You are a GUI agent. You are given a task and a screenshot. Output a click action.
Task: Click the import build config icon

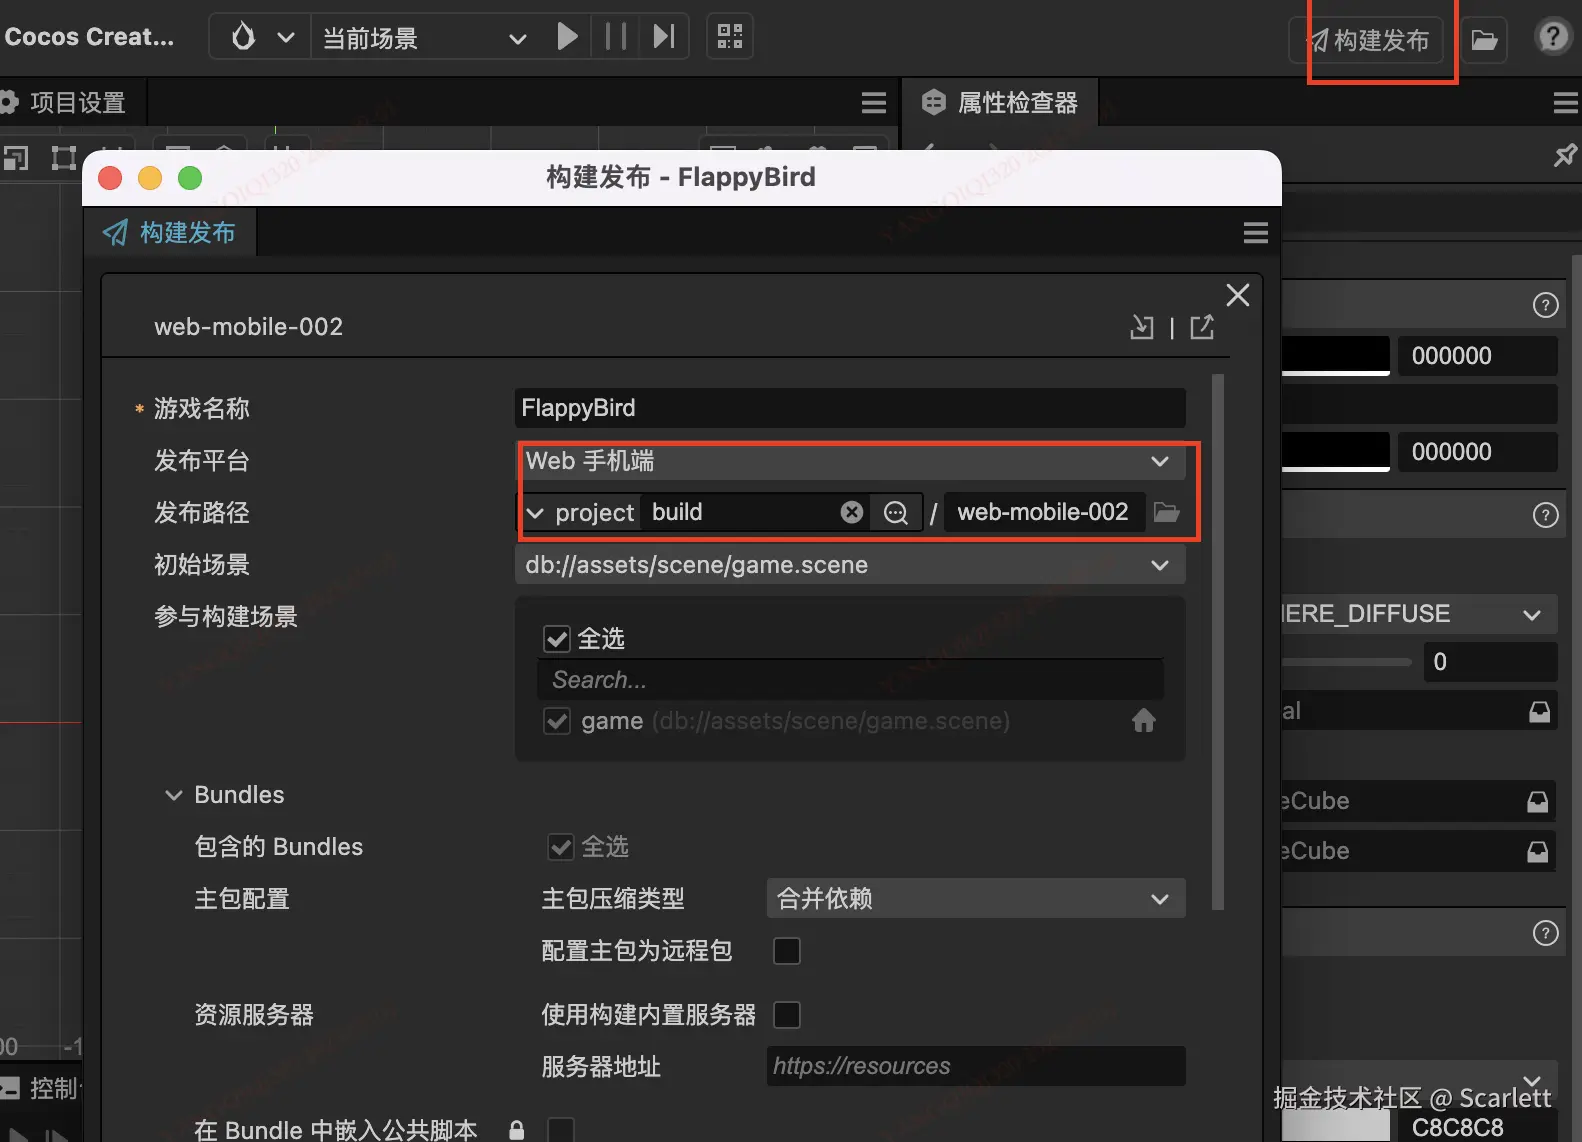1142,327
